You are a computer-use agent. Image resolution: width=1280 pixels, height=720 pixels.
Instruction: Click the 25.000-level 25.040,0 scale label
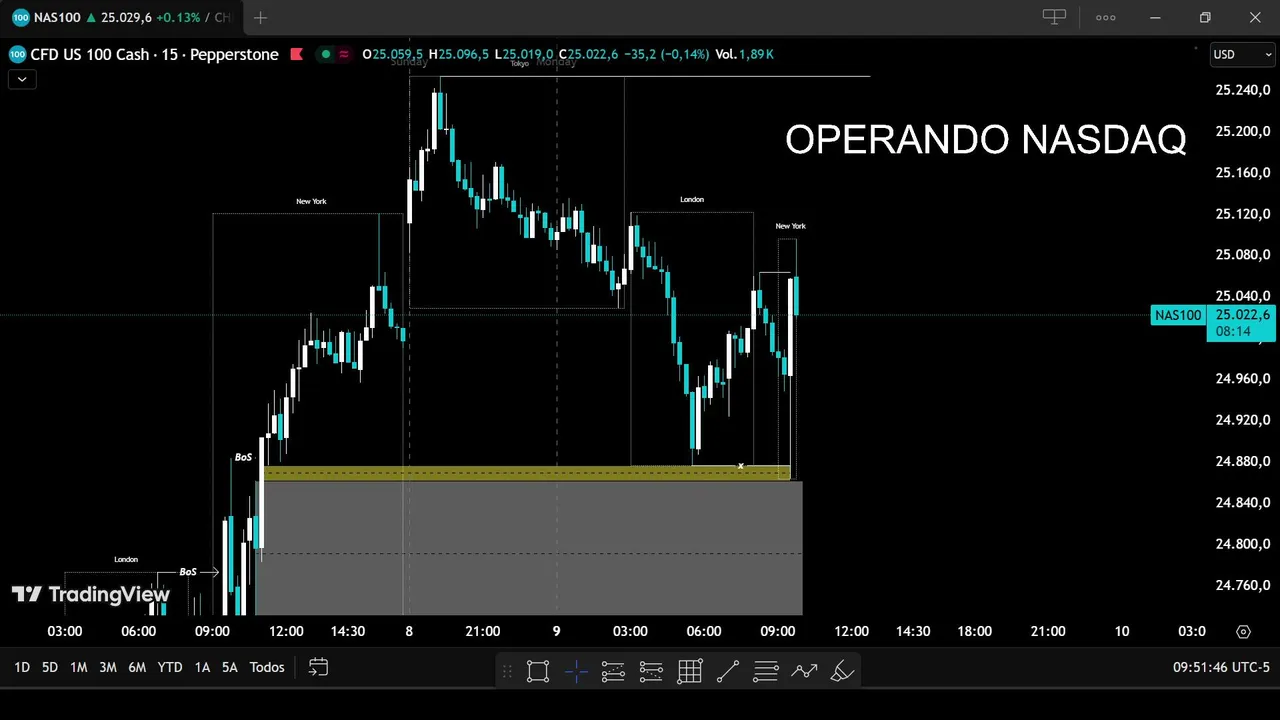click(x=1242, y=296)
